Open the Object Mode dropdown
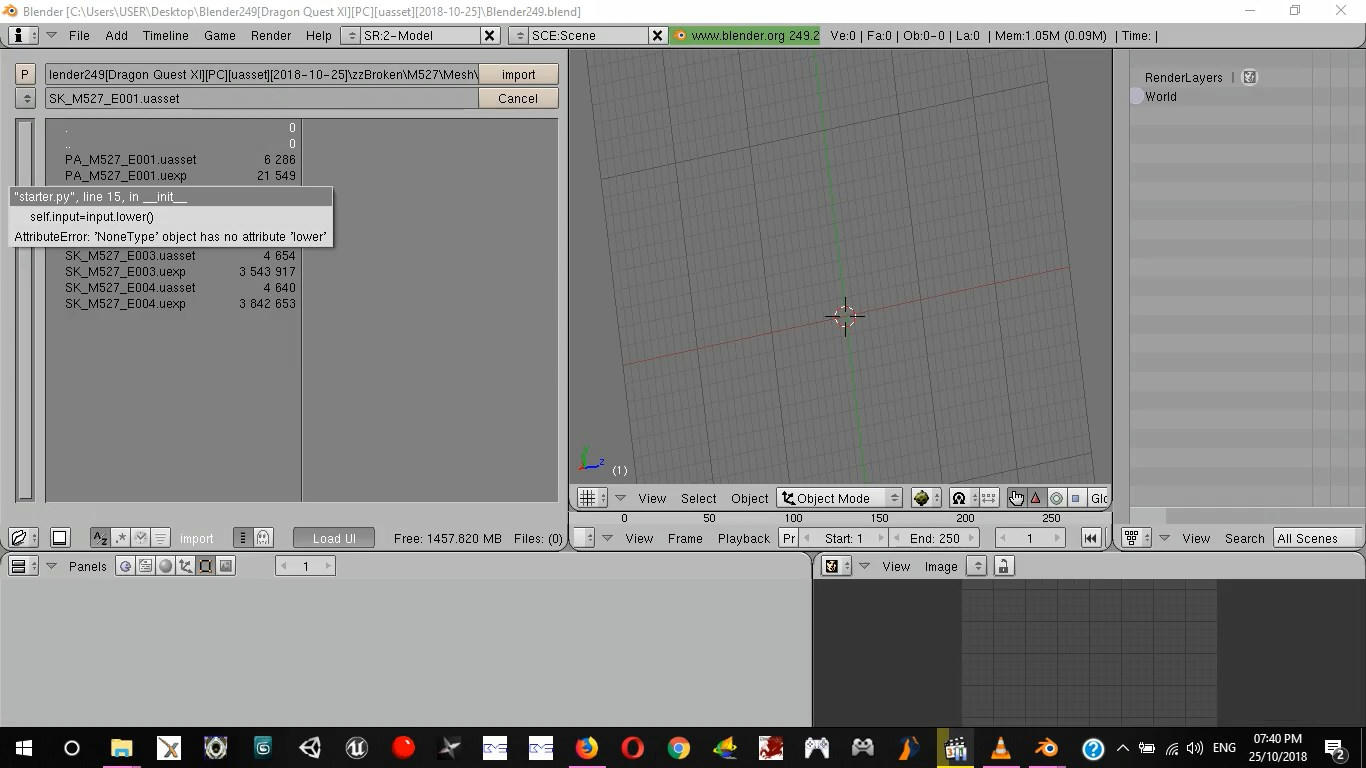1366x768 pixels. [840, 498]
